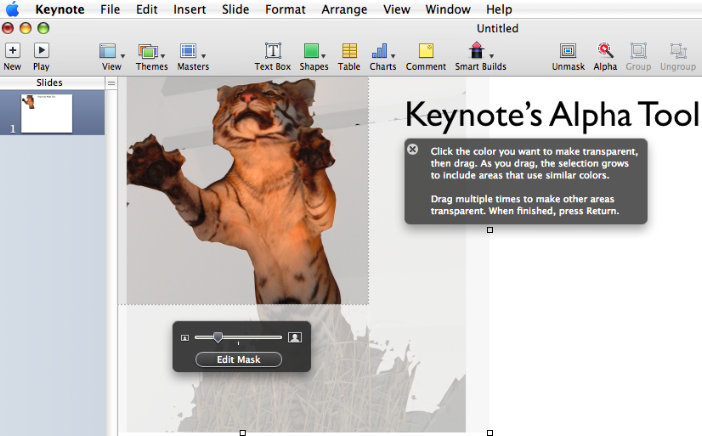Viewport: 702px width, 436px height.
Task: Open the Help menu
Action: pyautogui.click(x=499, y=9)
